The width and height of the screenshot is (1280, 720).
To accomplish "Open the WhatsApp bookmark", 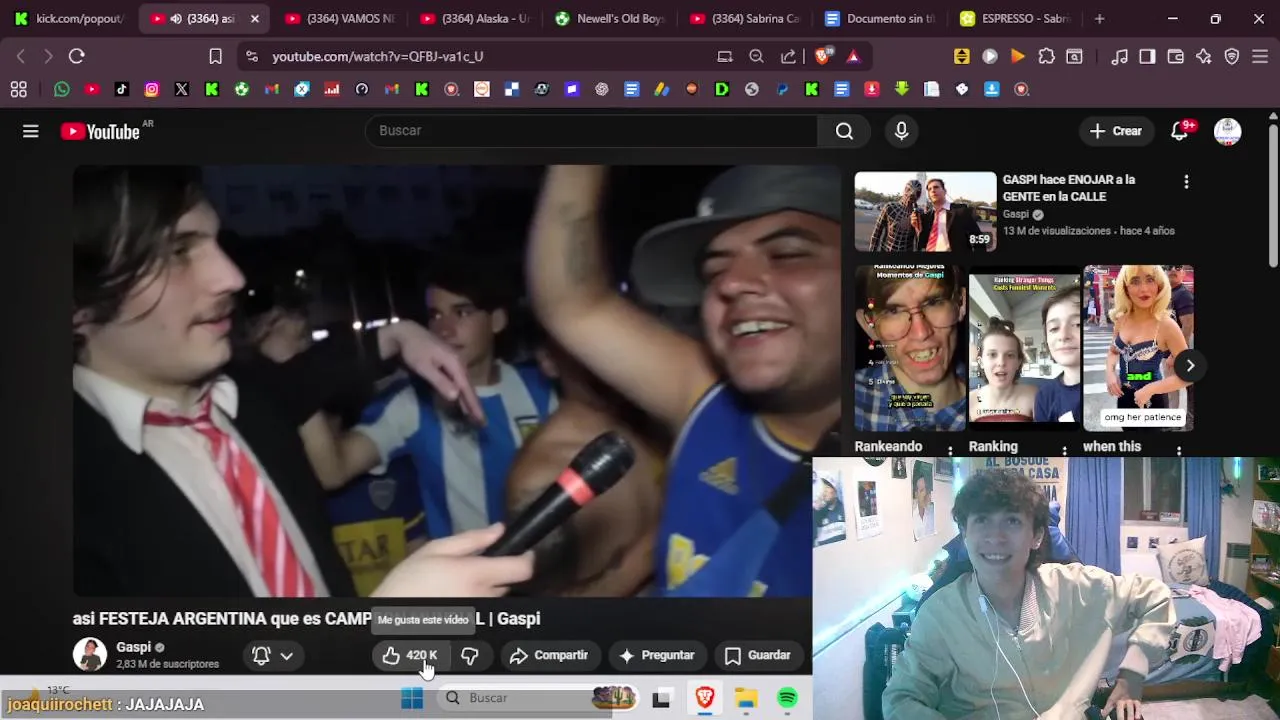I will (62, 89).
